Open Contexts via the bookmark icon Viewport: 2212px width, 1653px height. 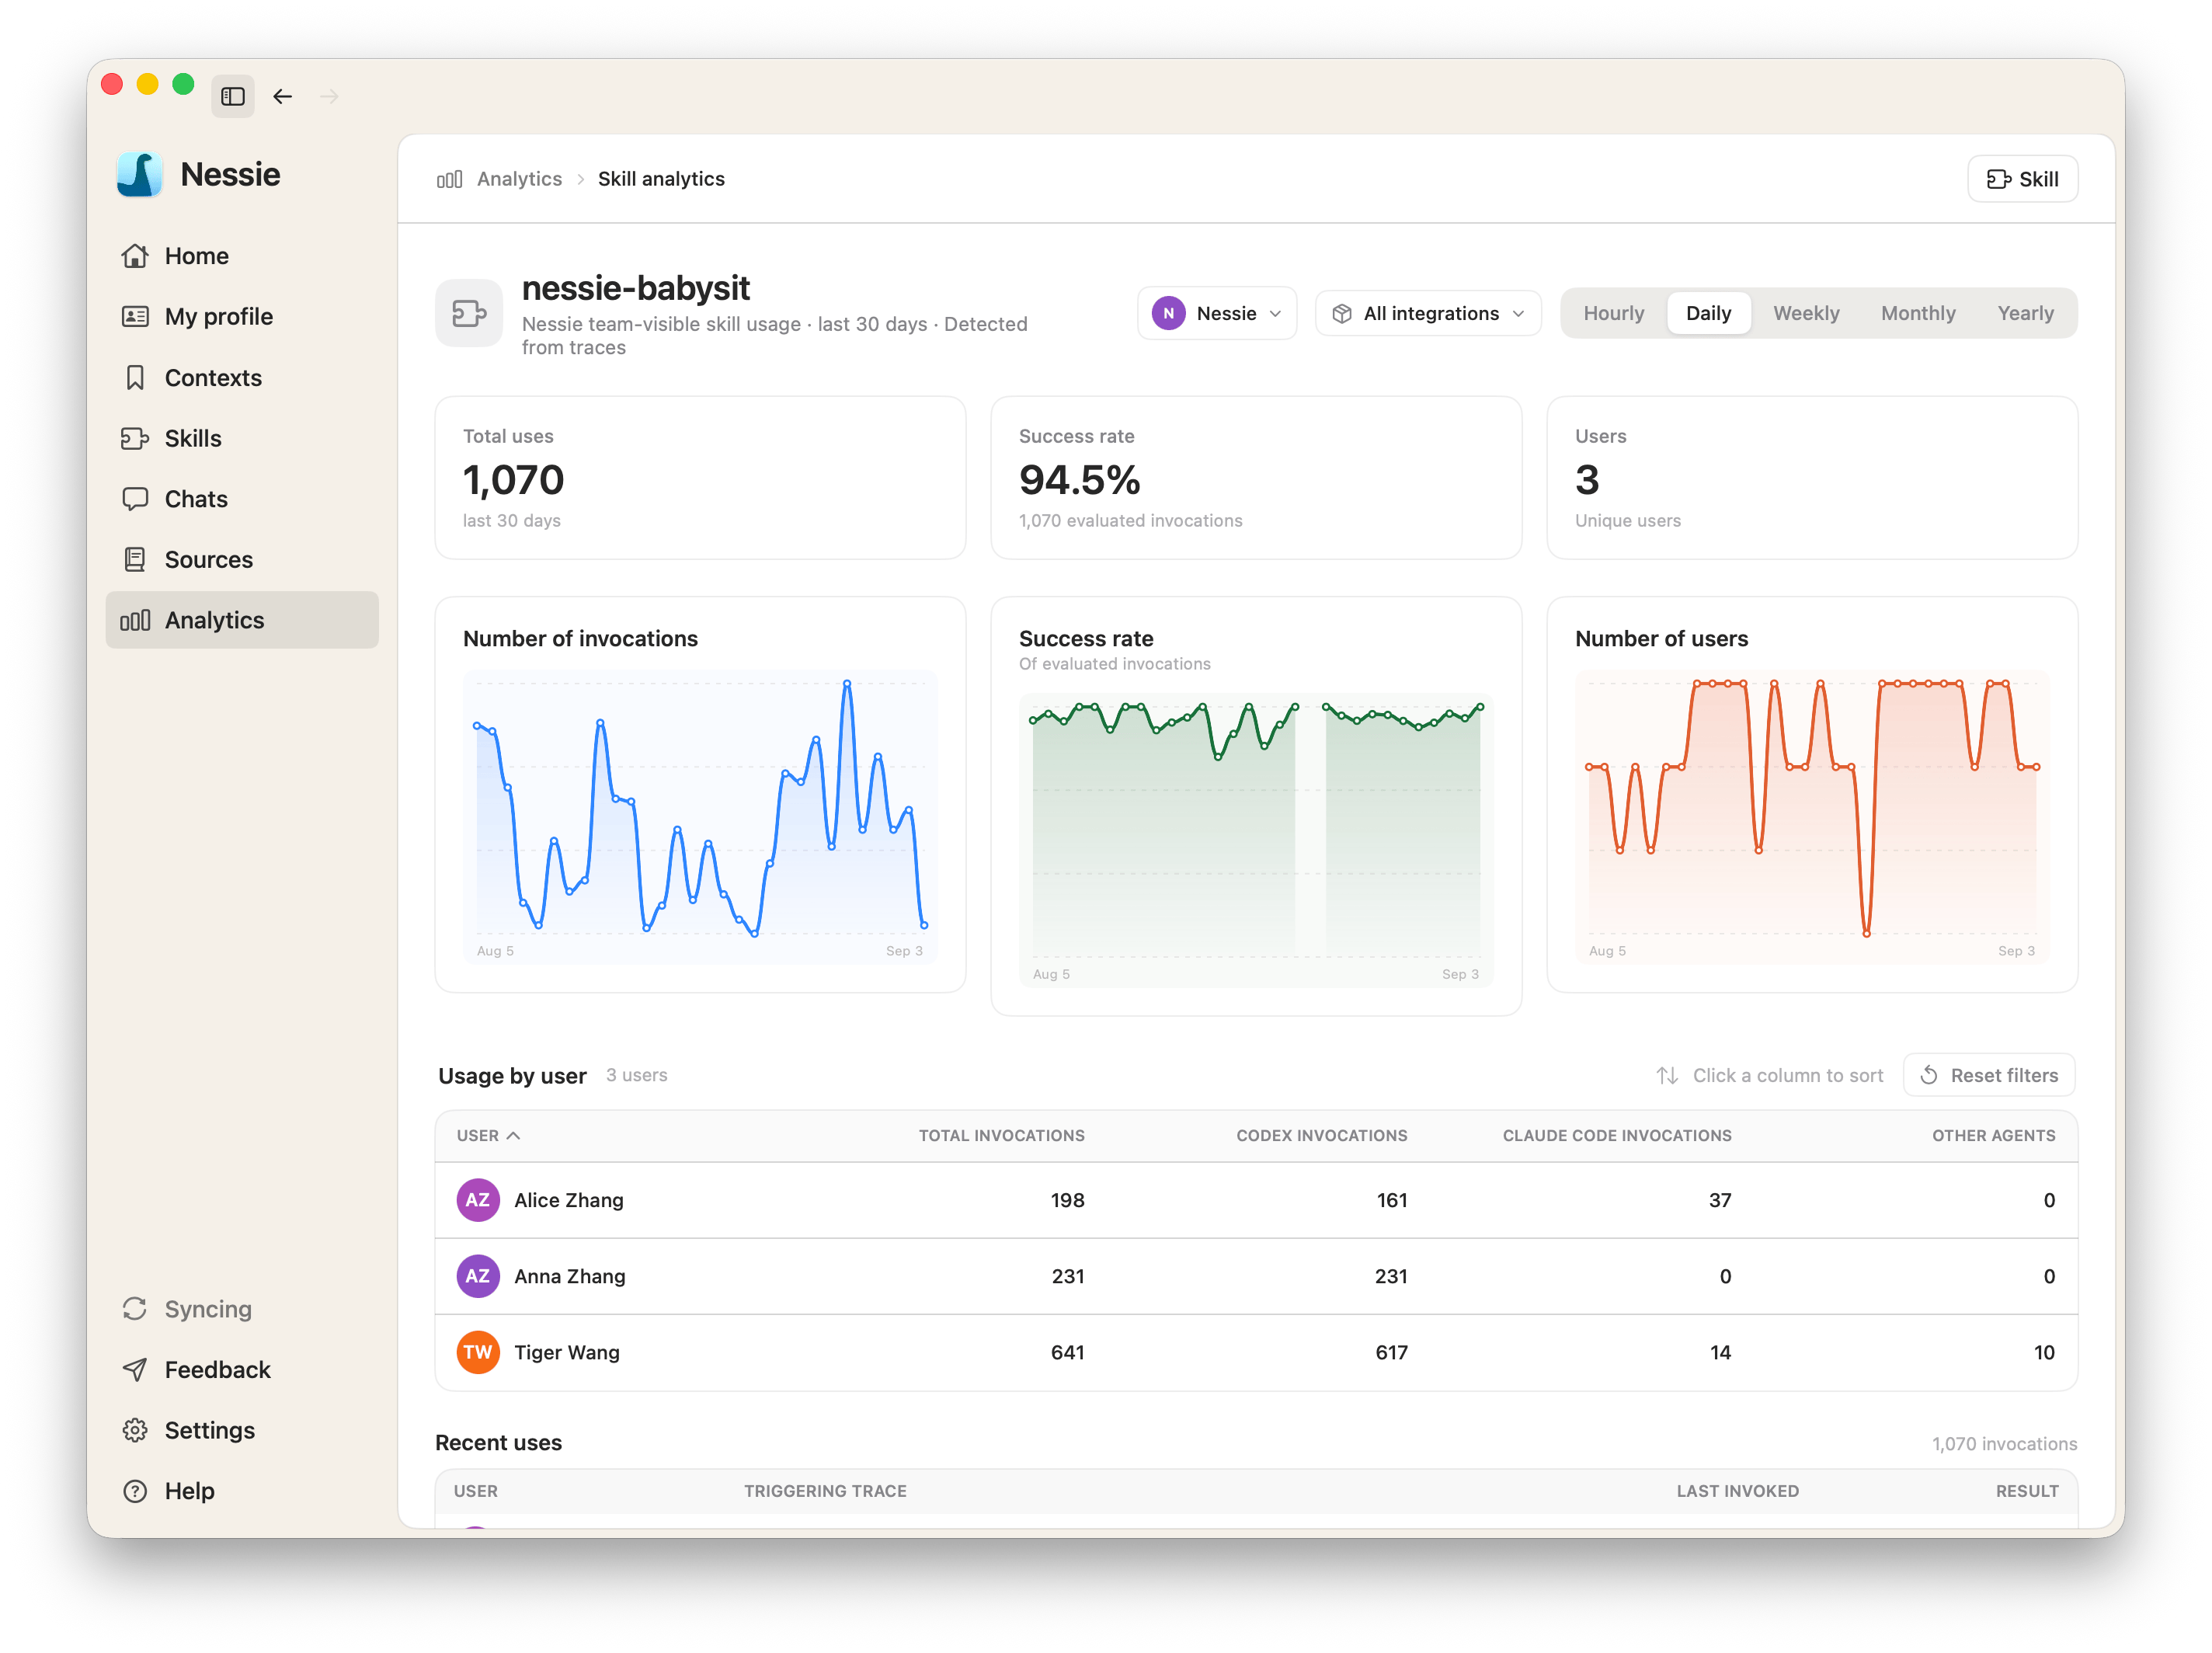pos(135,377)
